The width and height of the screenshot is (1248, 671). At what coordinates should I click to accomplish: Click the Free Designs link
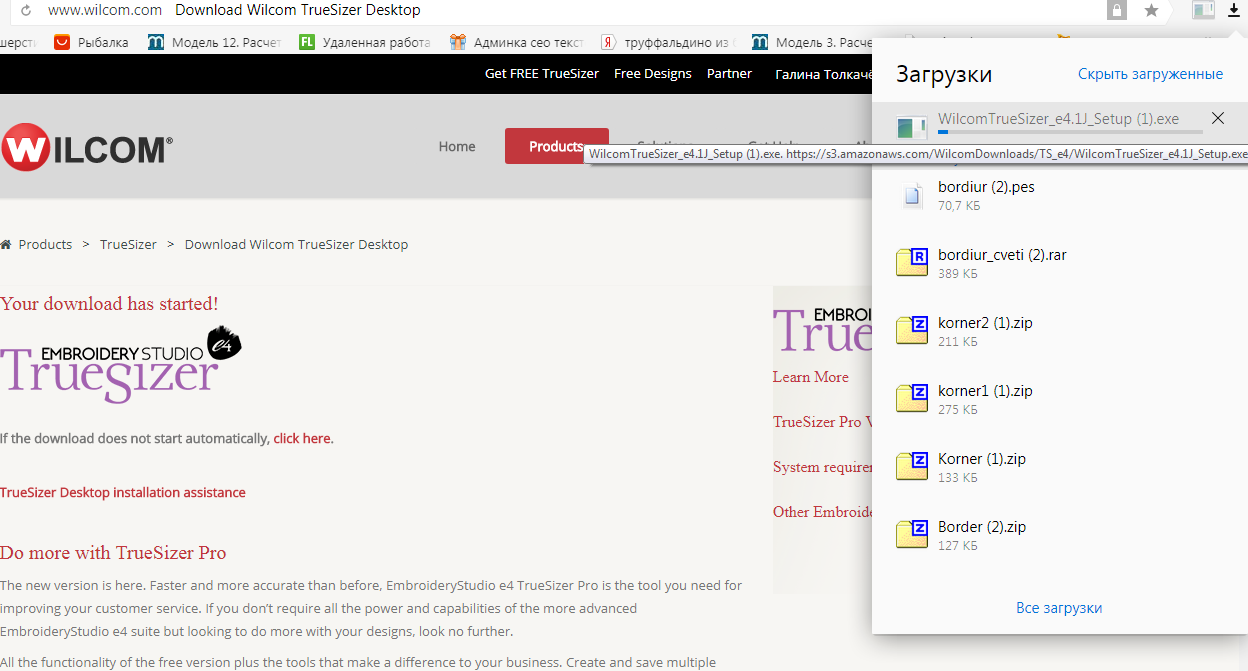652,74
